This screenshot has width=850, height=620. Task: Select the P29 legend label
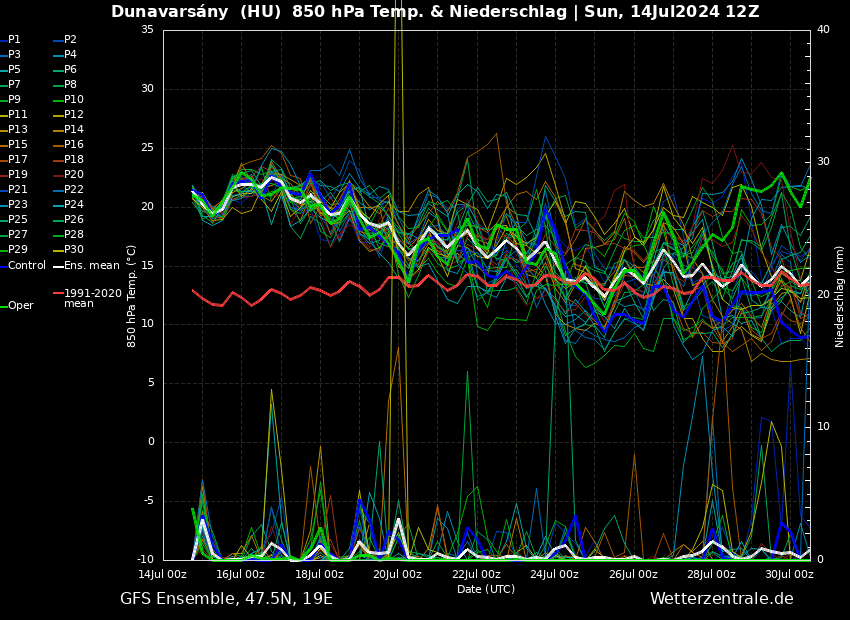click(x=18, y=250)
